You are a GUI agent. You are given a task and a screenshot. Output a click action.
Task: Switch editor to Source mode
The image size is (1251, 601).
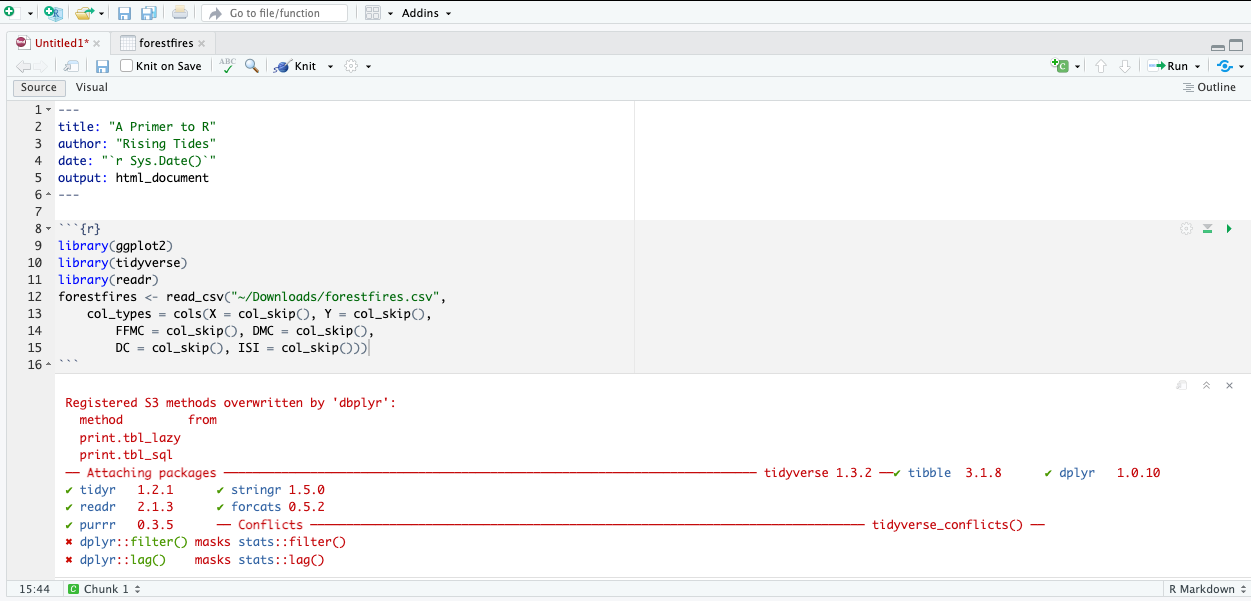[x=39, y=87]
